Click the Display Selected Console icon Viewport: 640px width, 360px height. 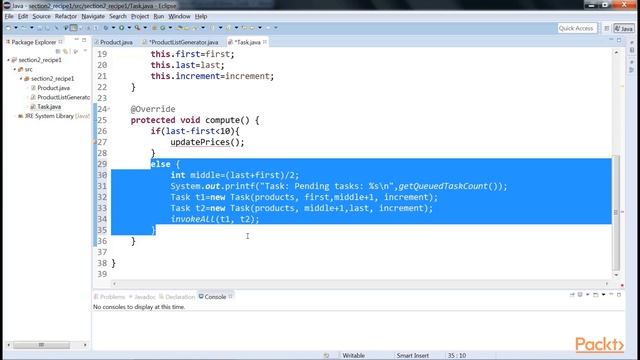pyautogui.click(x=580, y=294)
